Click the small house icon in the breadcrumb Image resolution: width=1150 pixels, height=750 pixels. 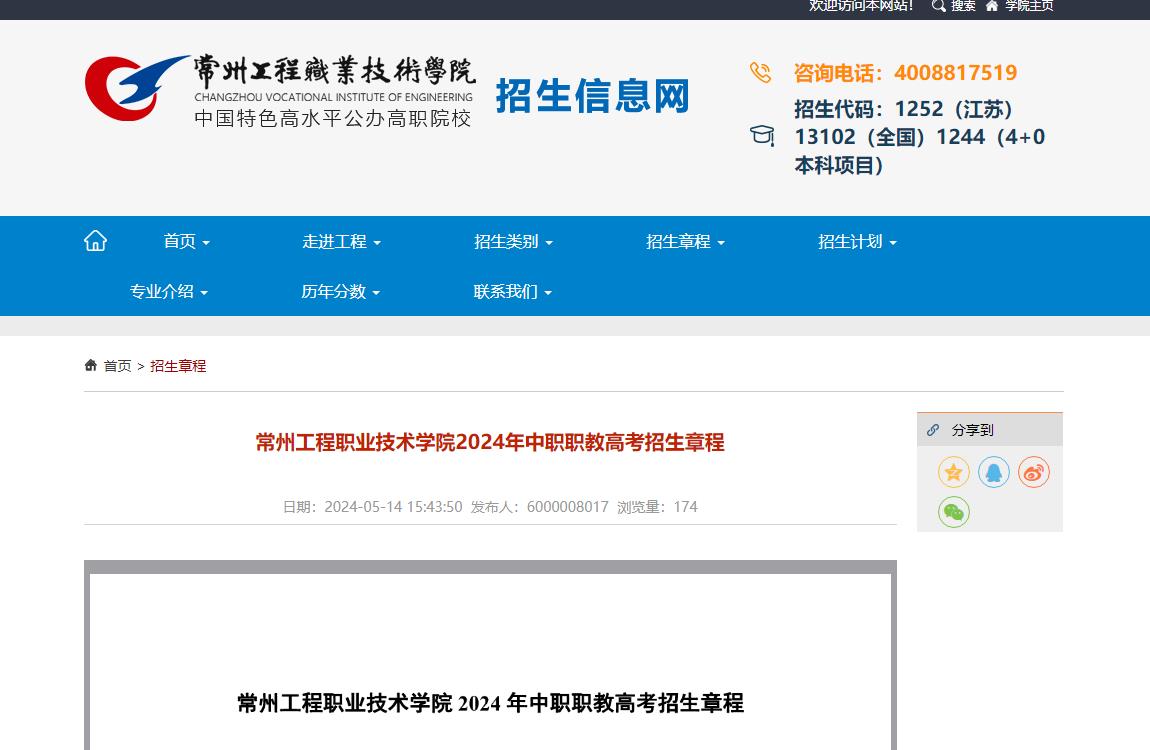pyautogui.click(x=91, y=365)
